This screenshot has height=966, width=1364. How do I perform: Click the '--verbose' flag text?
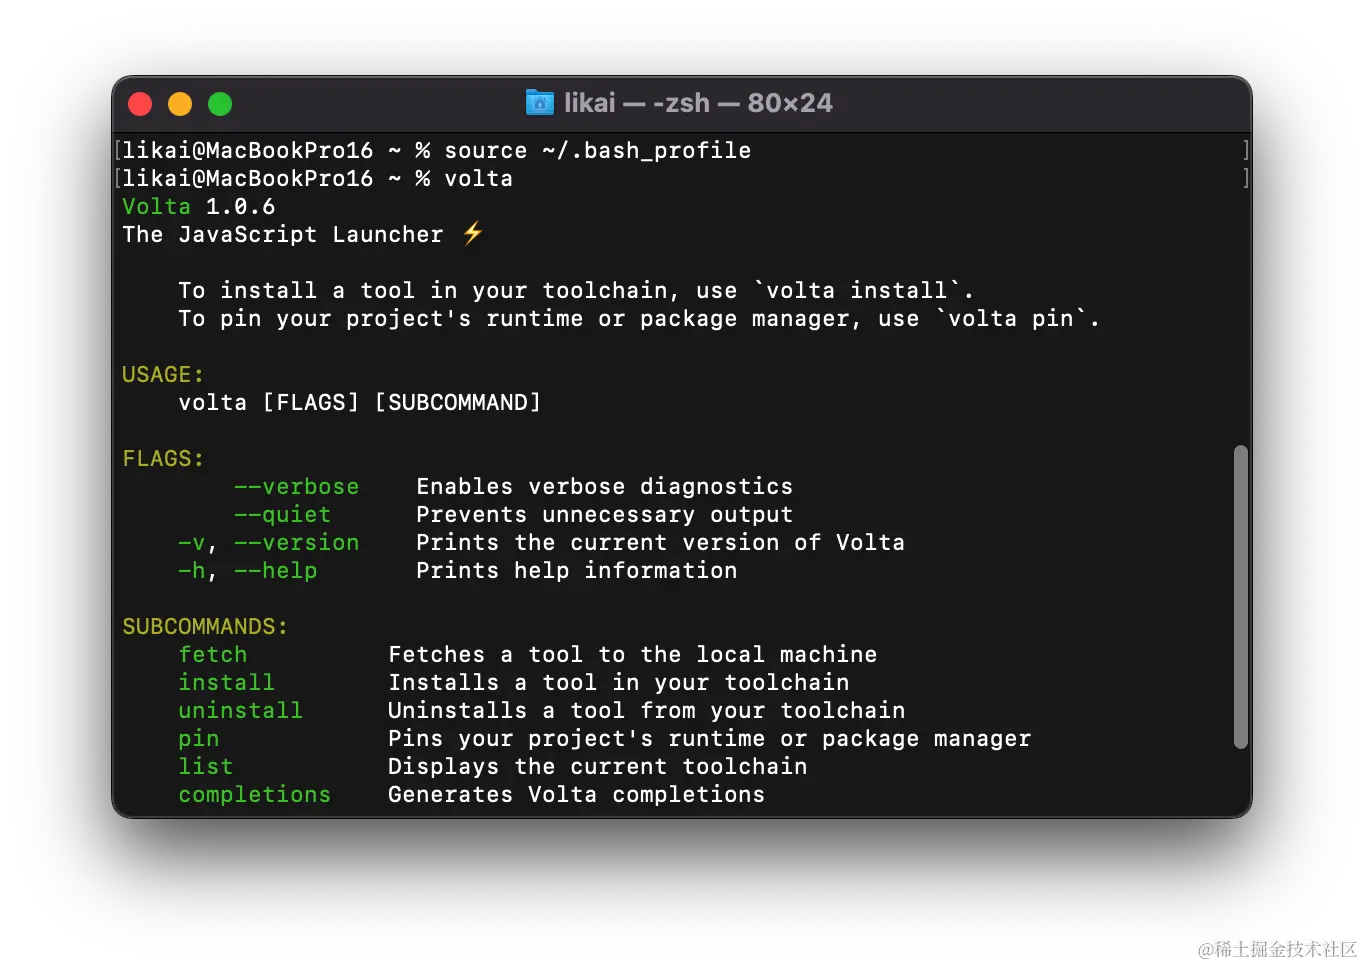[297, 486]
